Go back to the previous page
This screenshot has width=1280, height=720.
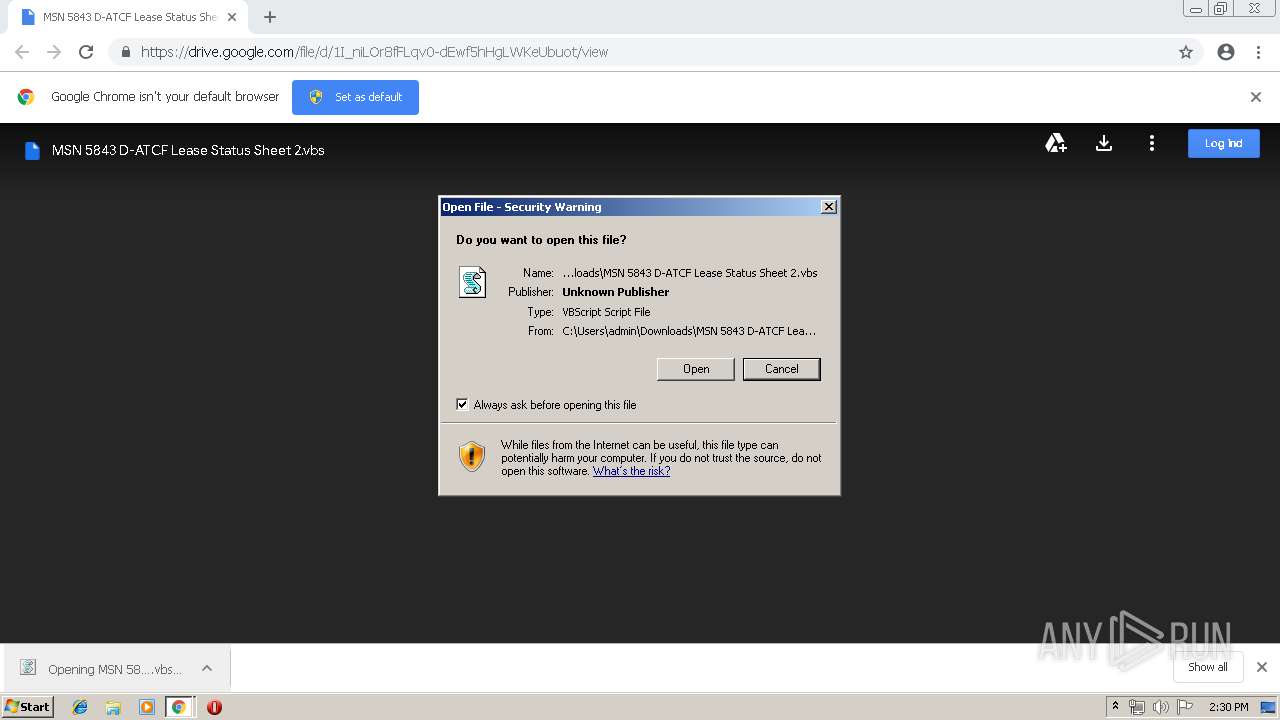22,52
